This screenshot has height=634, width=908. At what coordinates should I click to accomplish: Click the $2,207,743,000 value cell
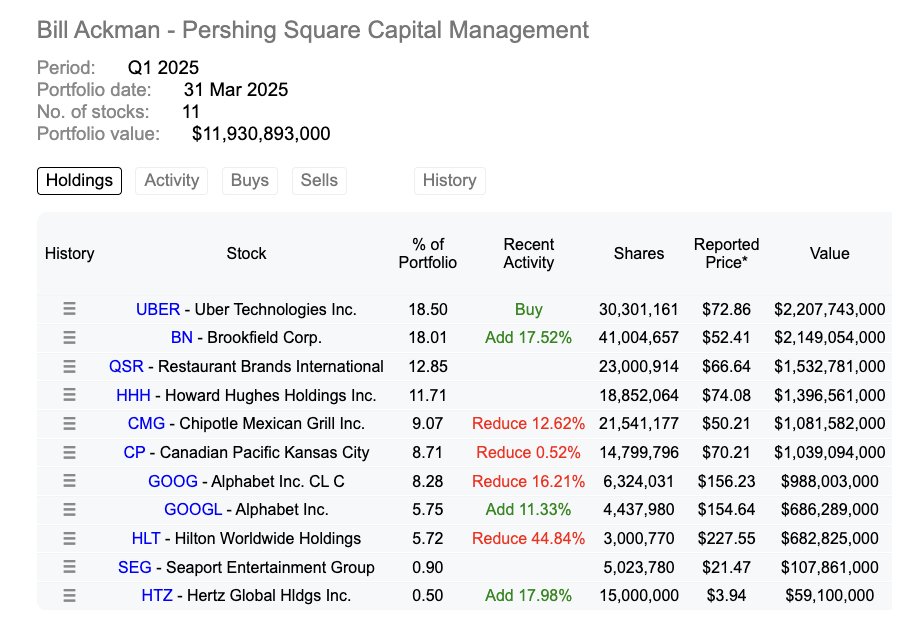click(829, 309)
